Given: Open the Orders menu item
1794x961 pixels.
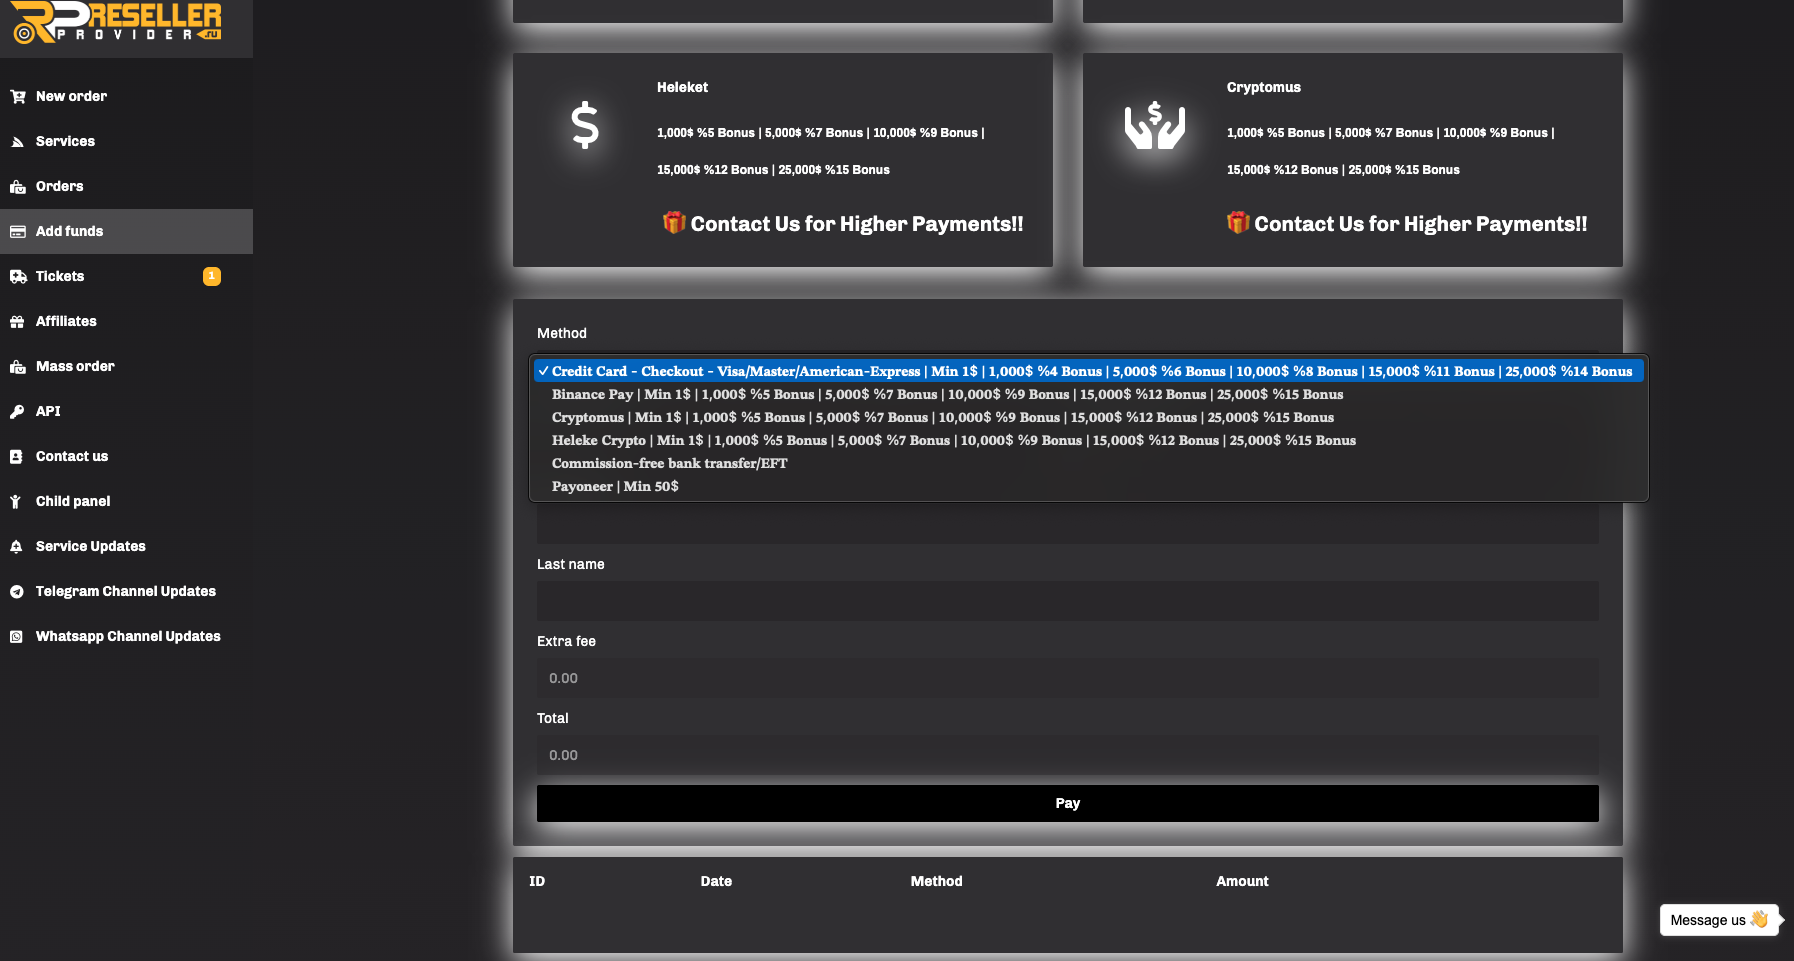Looking at the screenshot, I should (59, 187).
